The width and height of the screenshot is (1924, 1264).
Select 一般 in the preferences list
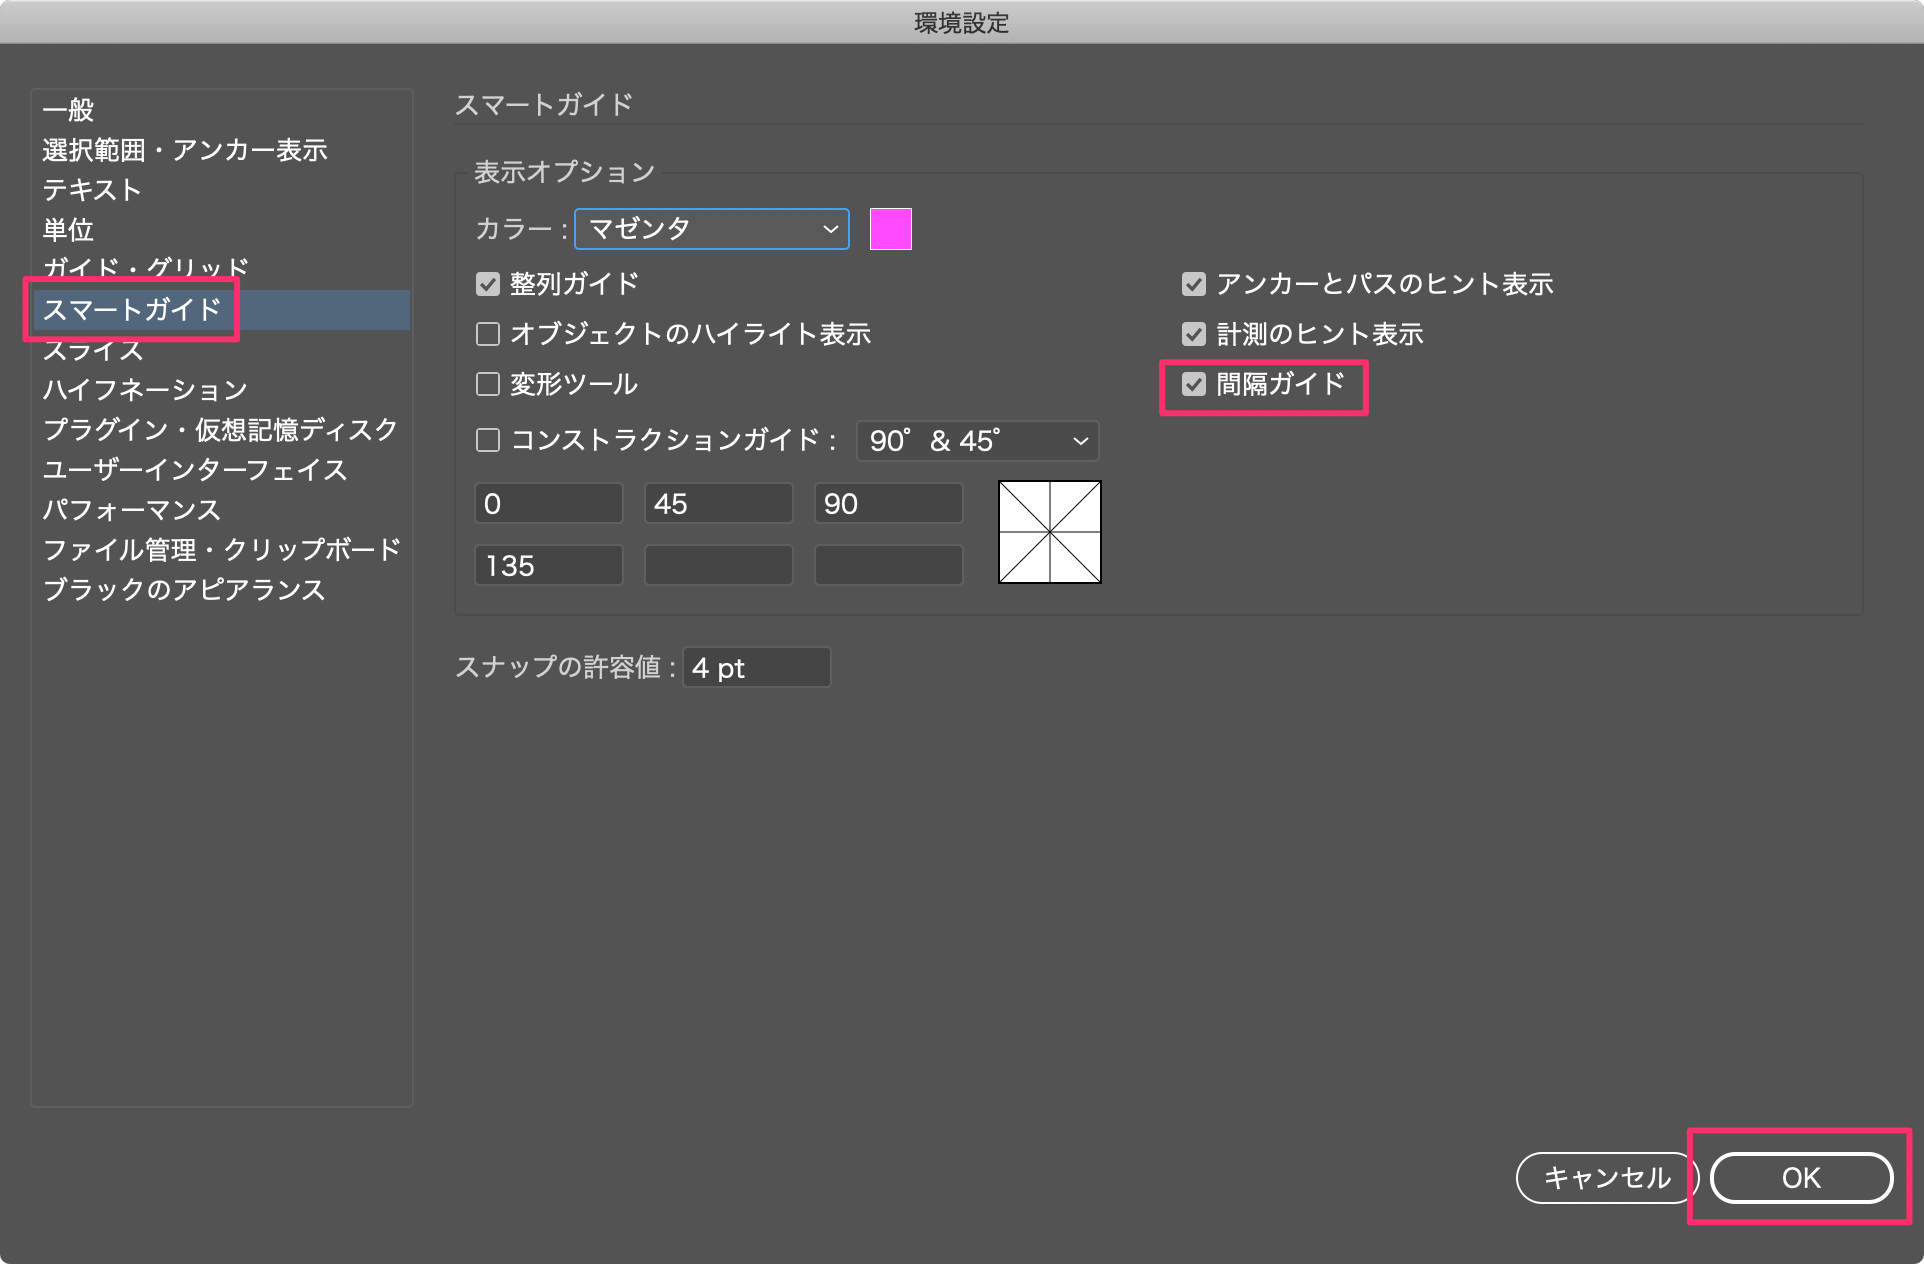point(221,110)
